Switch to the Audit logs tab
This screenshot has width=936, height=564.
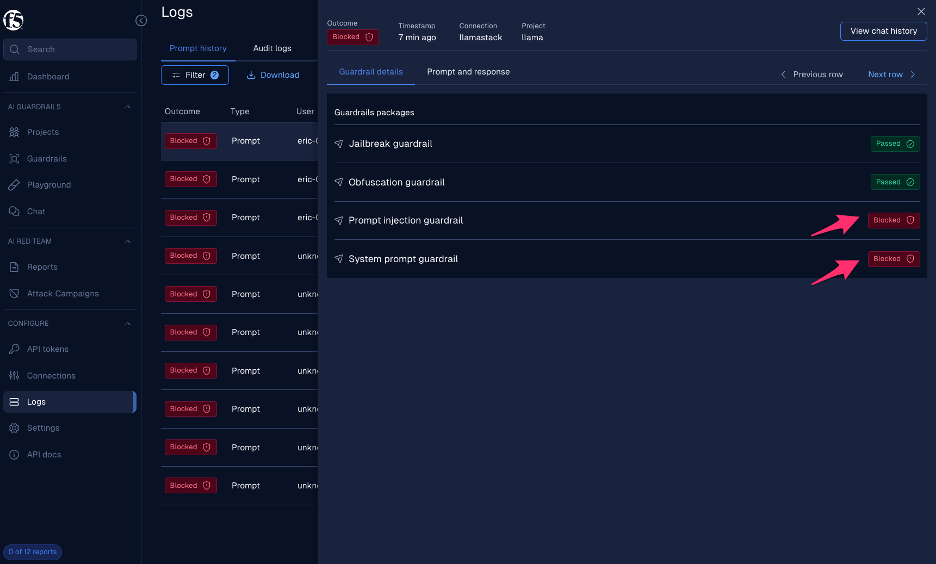(272, 48)
